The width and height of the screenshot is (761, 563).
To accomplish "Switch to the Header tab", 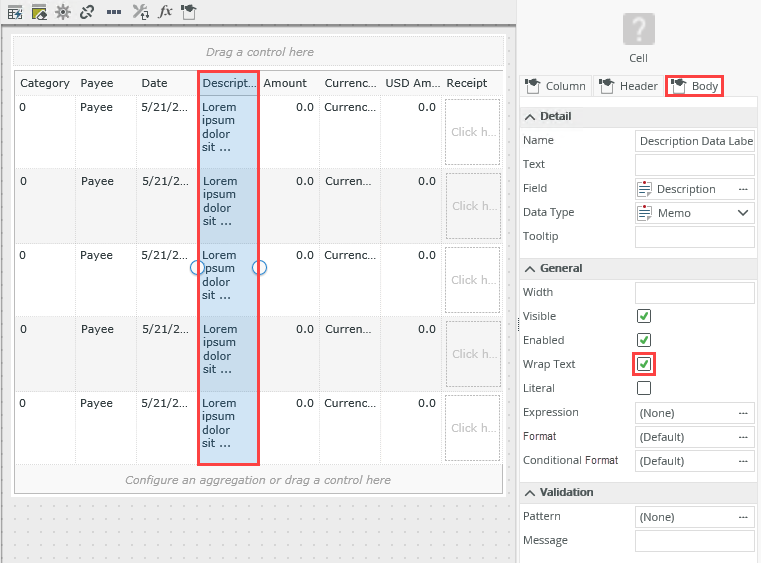I will tap(628, 86).
